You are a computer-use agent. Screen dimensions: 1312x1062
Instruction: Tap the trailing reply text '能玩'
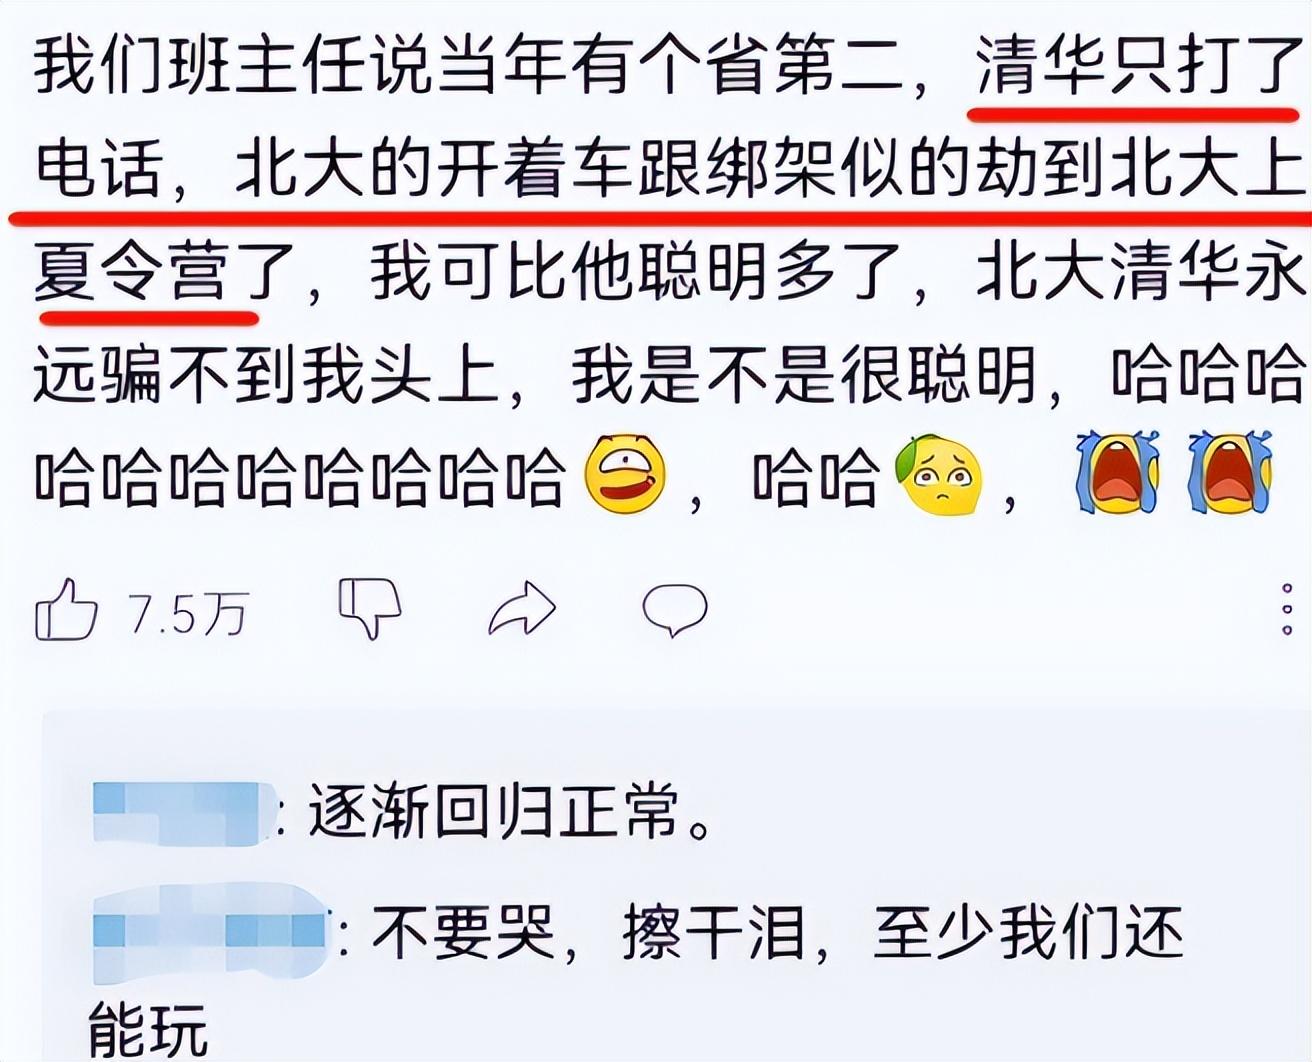[148, 1030]
